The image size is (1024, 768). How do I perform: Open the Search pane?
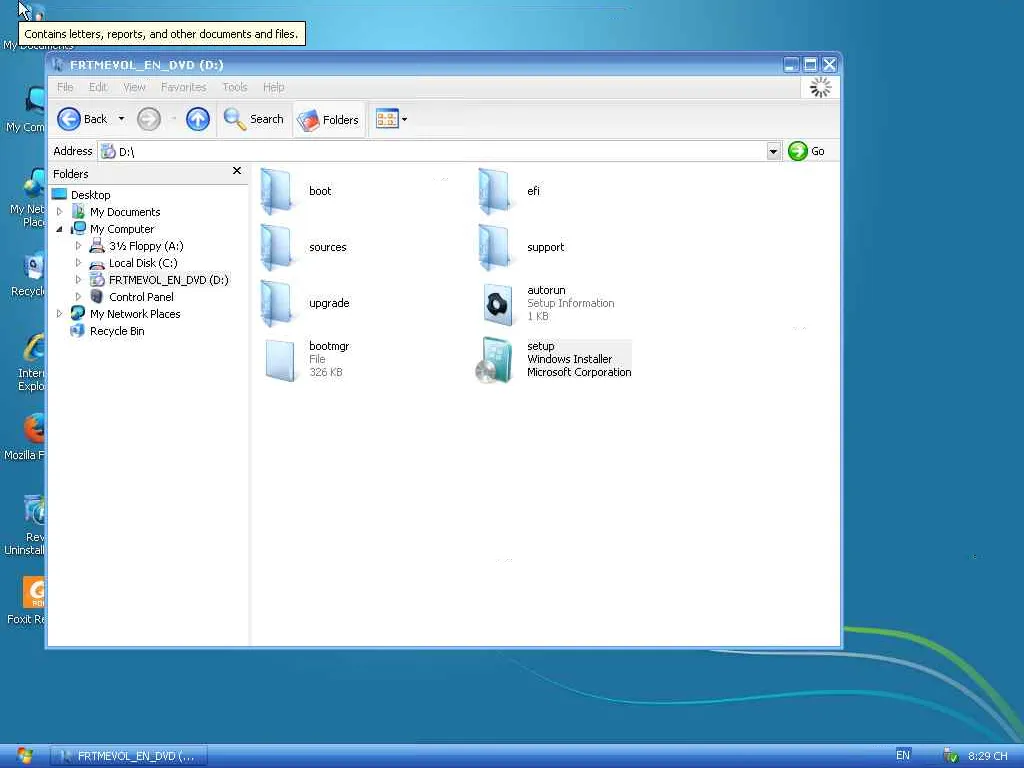point(253,119)
